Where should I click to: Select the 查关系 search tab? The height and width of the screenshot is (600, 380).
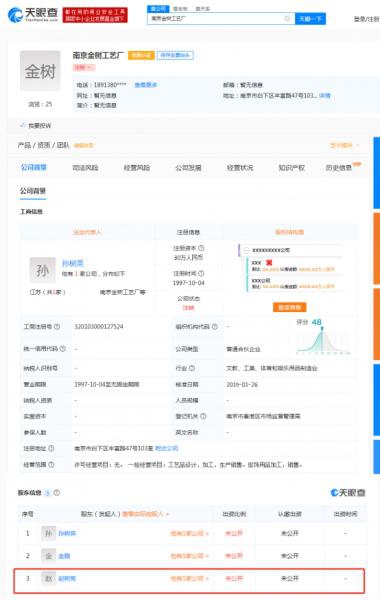[202, 8]
